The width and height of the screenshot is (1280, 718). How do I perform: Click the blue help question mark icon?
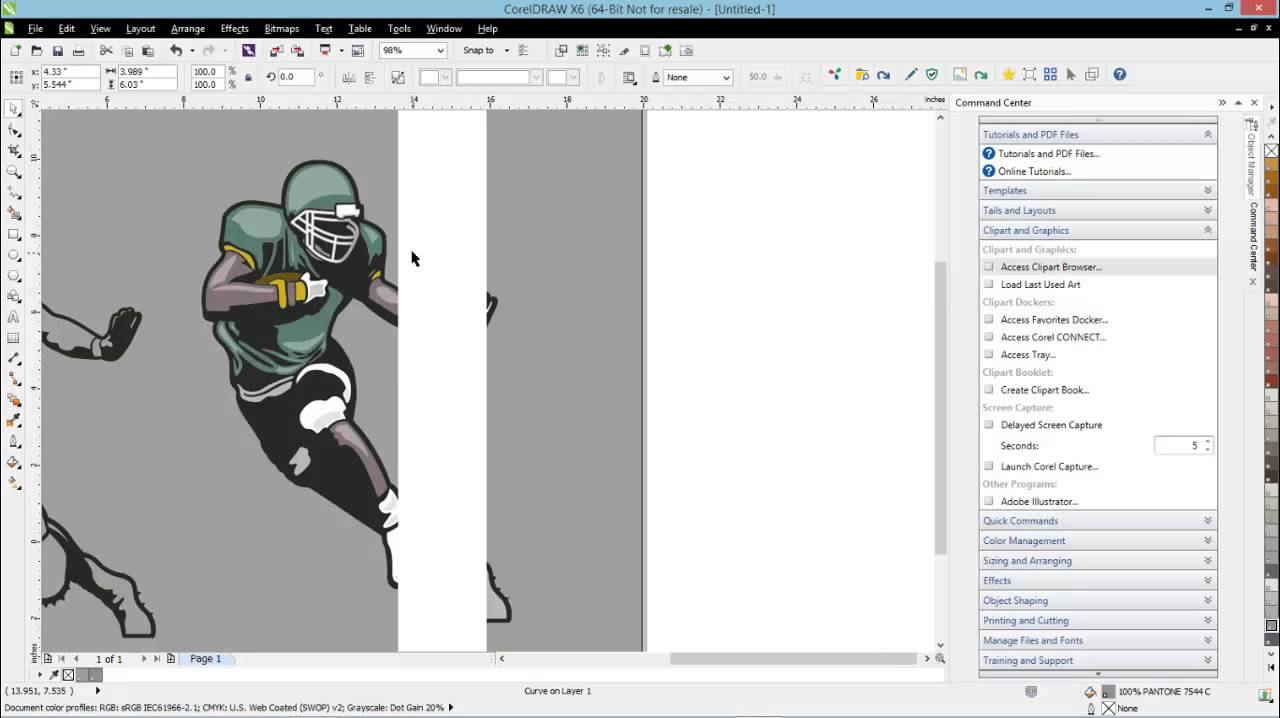click(1120, 75)
